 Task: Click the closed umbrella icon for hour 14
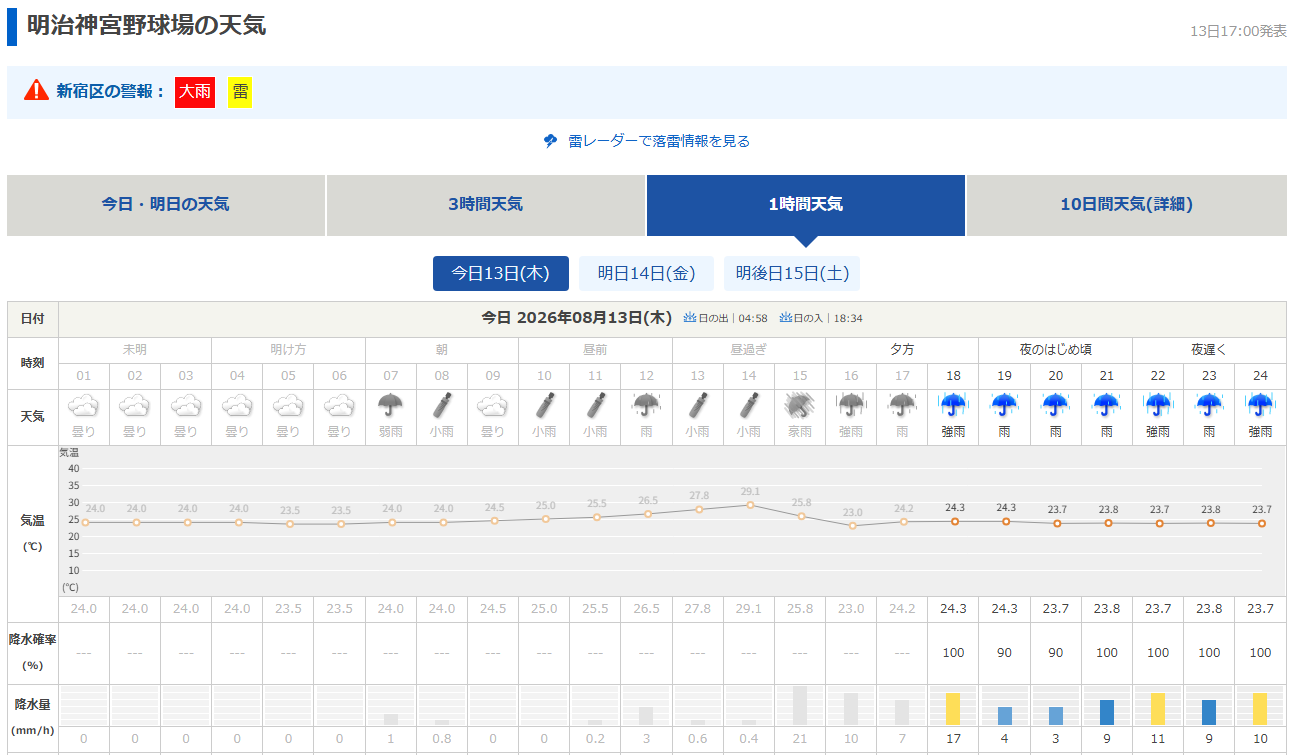[x=749, y=405]
